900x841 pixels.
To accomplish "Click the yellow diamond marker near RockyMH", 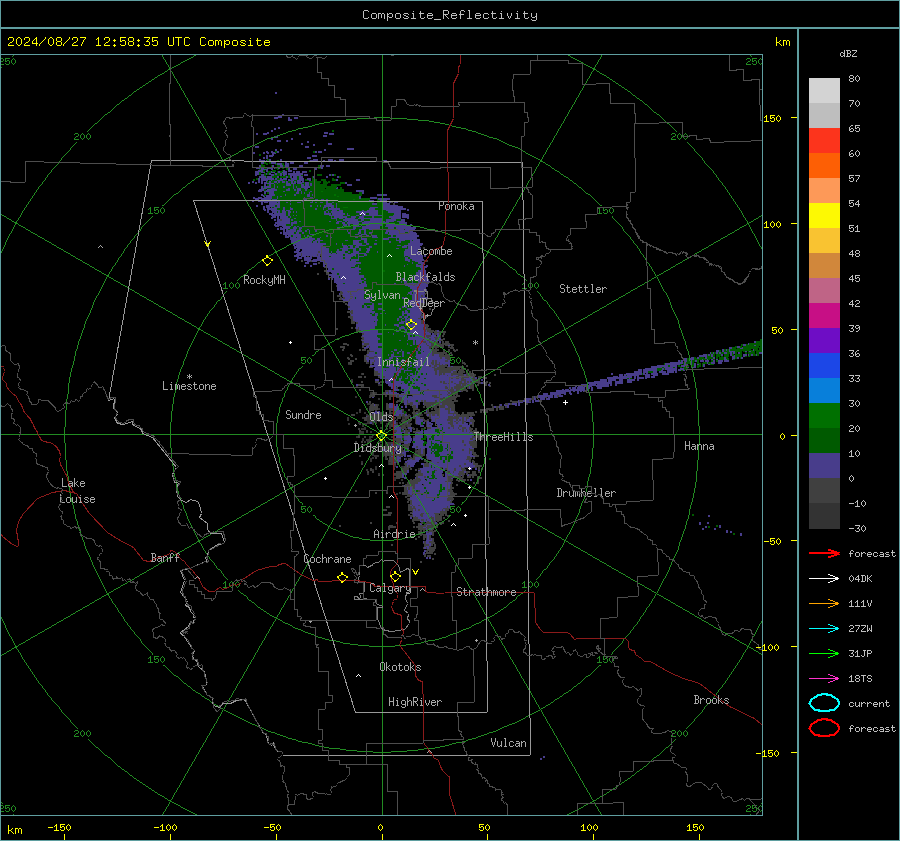I will coord(267,261).
